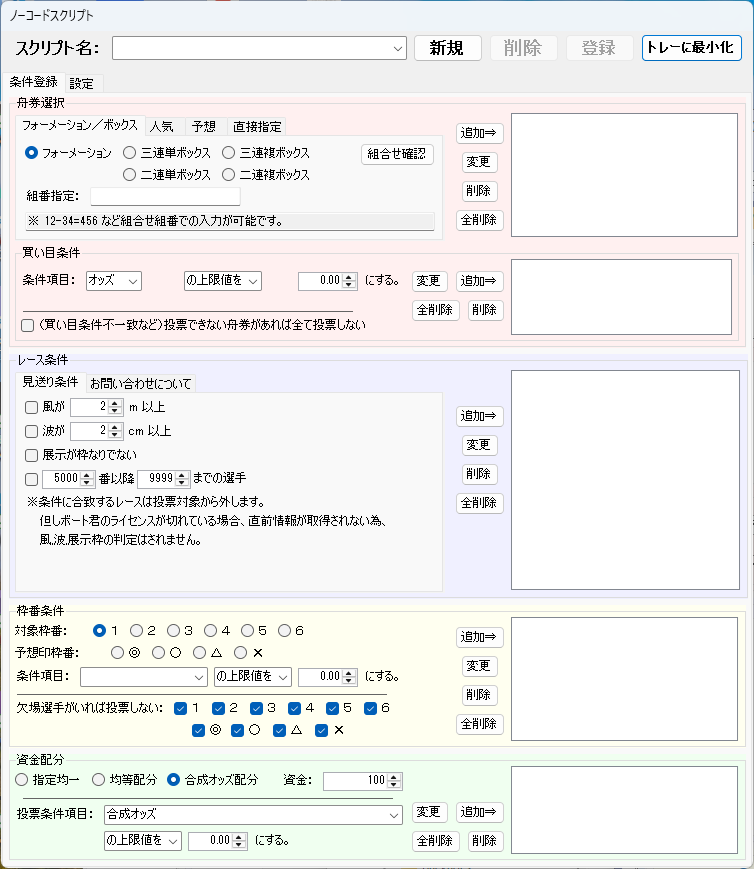754x869 pixels.
Task: Check the 波が cm 以上 checkbox
Action: point(32,431)
